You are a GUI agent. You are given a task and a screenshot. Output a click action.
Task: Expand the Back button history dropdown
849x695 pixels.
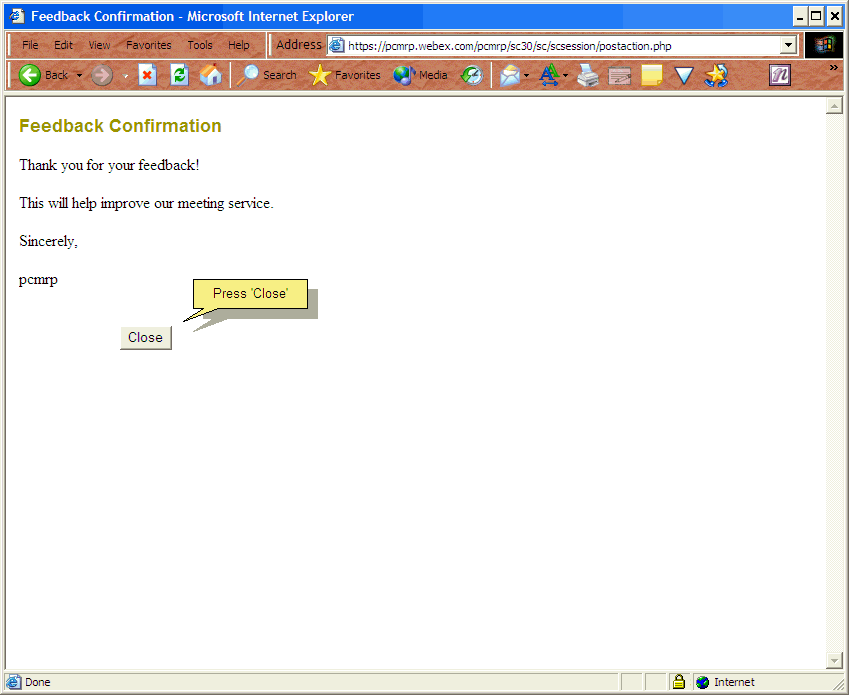(79, 75)
